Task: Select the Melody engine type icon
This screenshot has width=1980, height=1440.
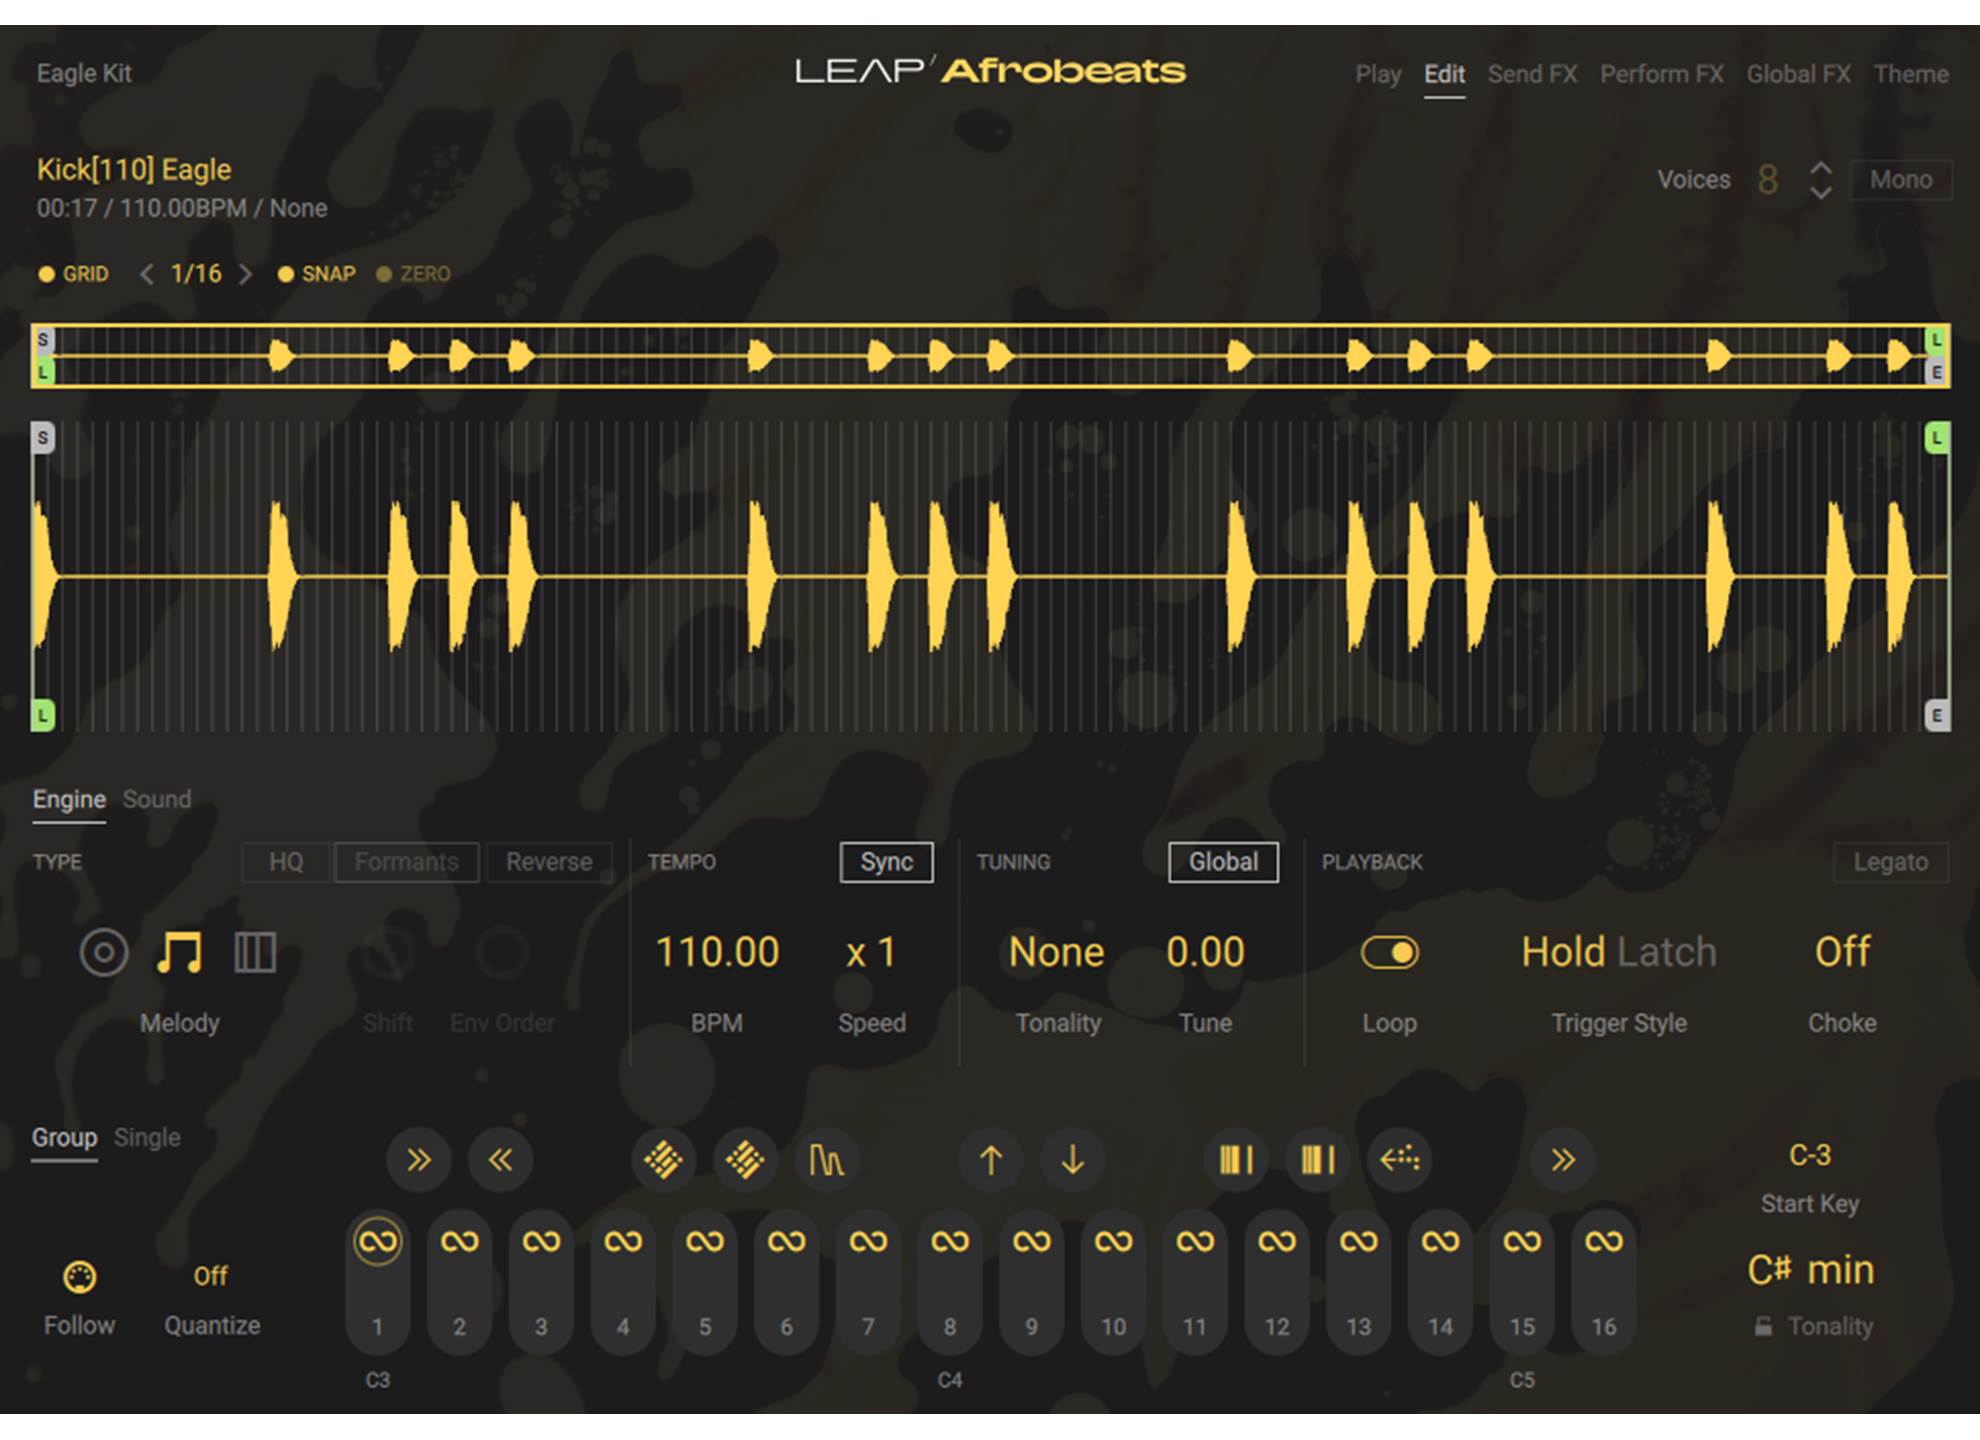Action: [180, 952]
